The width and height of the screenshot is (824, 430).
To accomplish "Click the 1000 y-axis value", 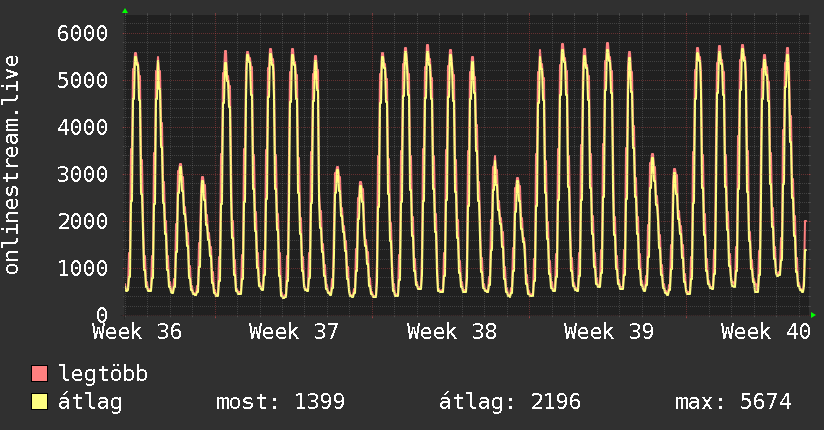I will (83, 268).
